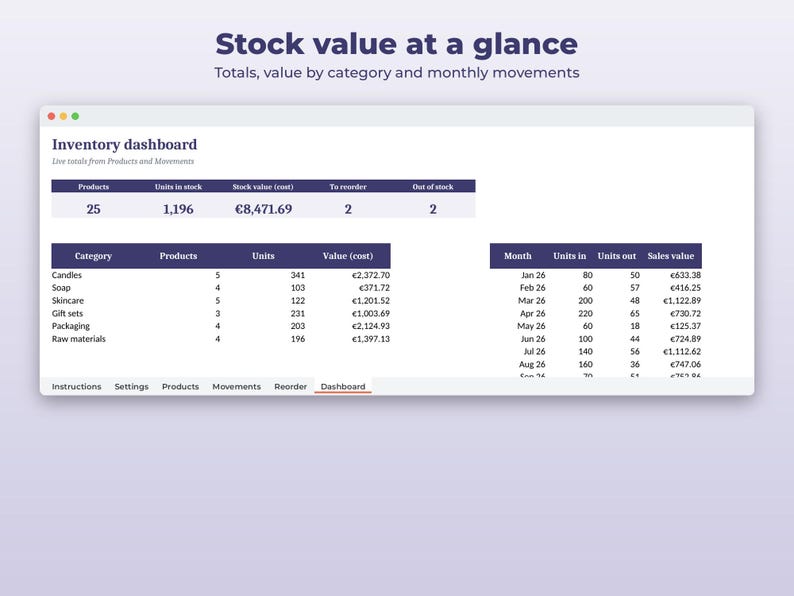Click Feb 26 units out cell 57
Viewport: 794px width, 596px height.
coord(635,288)
